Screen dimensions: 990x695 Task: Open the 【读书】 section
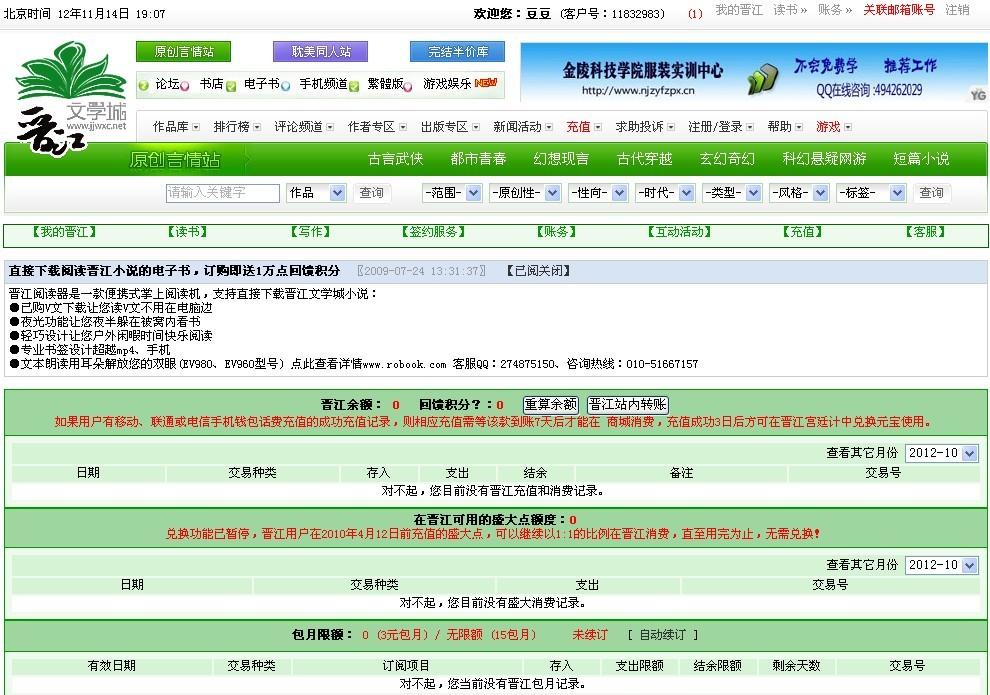tap(188, 232)
